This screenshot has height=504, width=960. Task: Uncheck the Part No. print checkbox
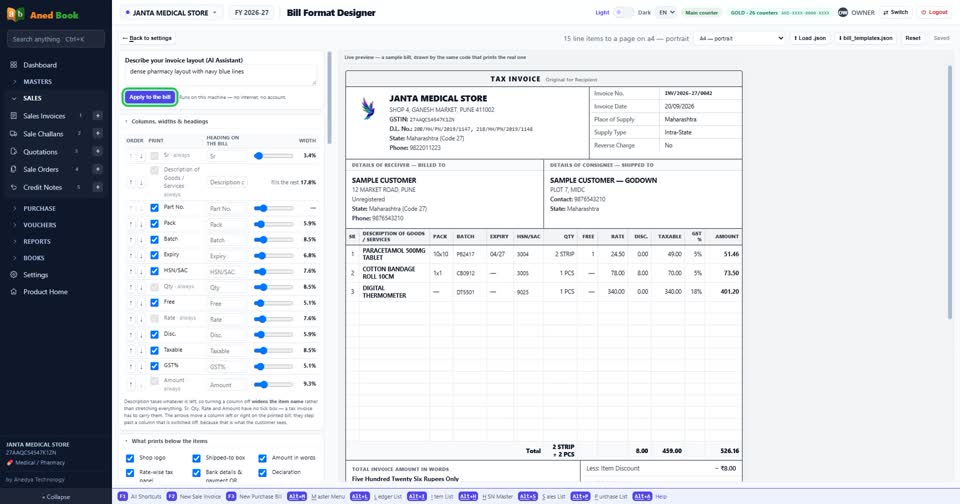point(154,208)
